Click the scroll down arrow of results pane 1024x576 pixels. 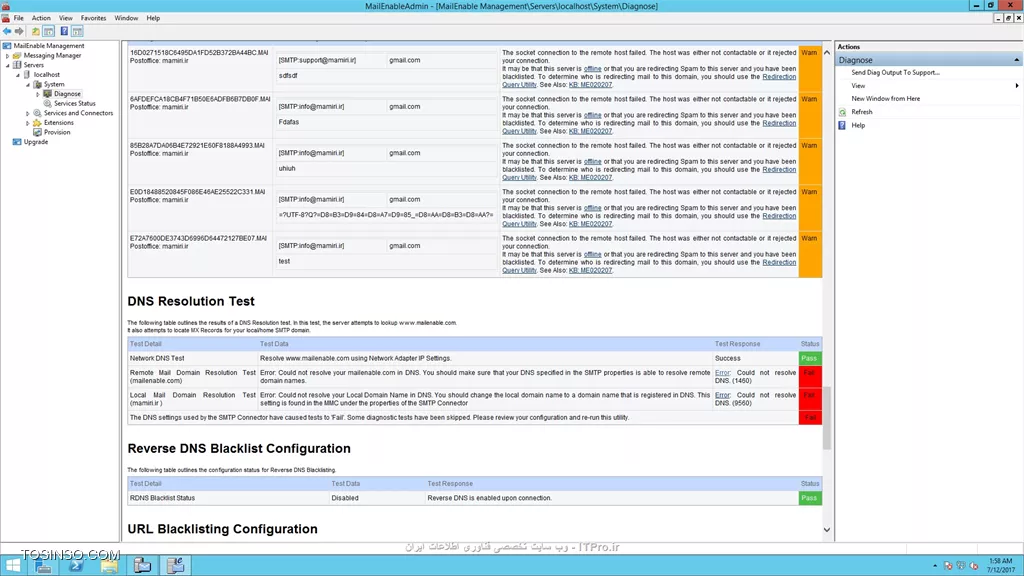827,530
